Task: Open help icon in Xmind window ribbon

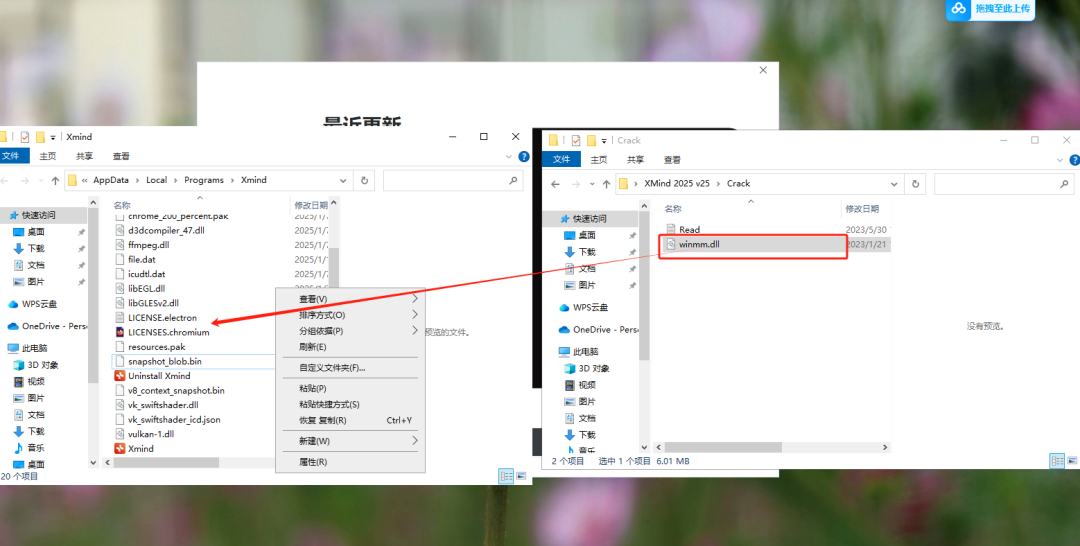Action: [523, 156]
